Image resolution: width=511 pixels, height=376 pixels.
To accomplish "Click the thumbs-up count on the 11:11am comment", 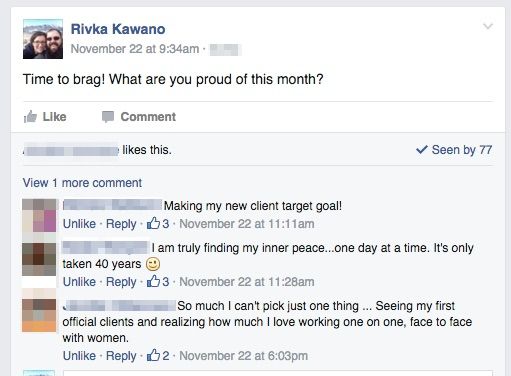I will click(158, 223).
